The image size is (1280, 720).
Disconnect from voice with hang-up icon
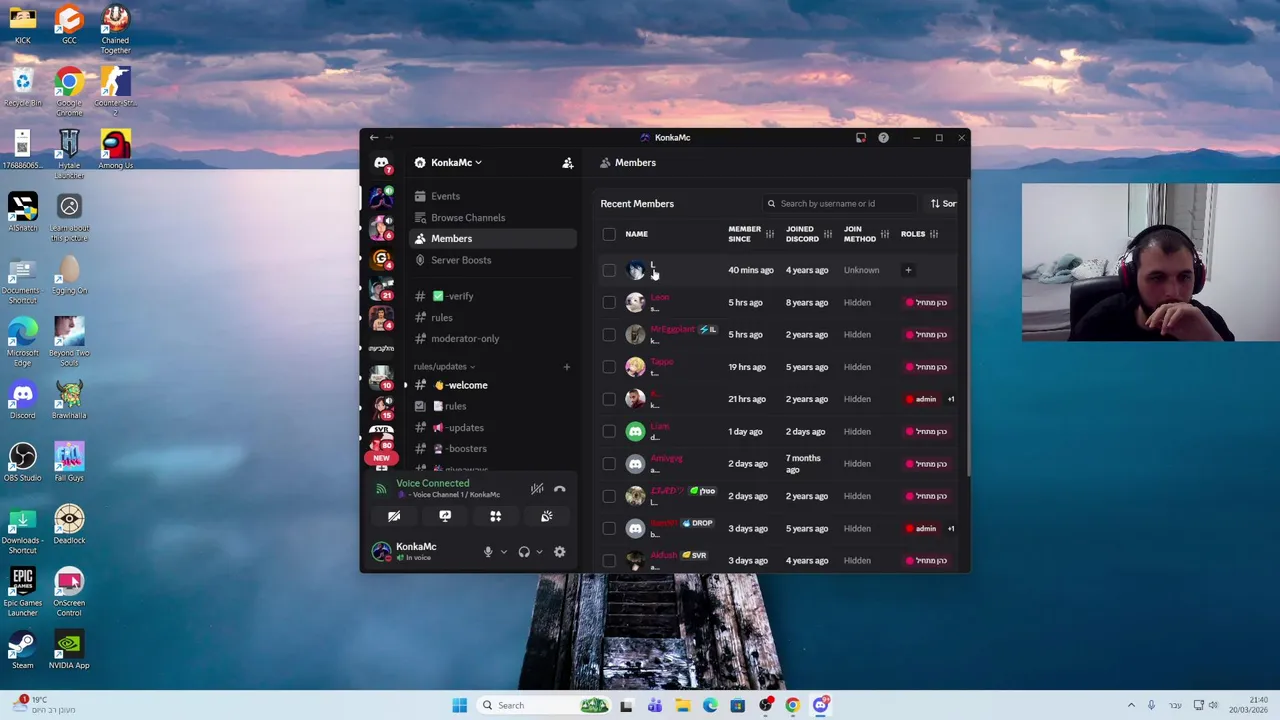(560, 489)
